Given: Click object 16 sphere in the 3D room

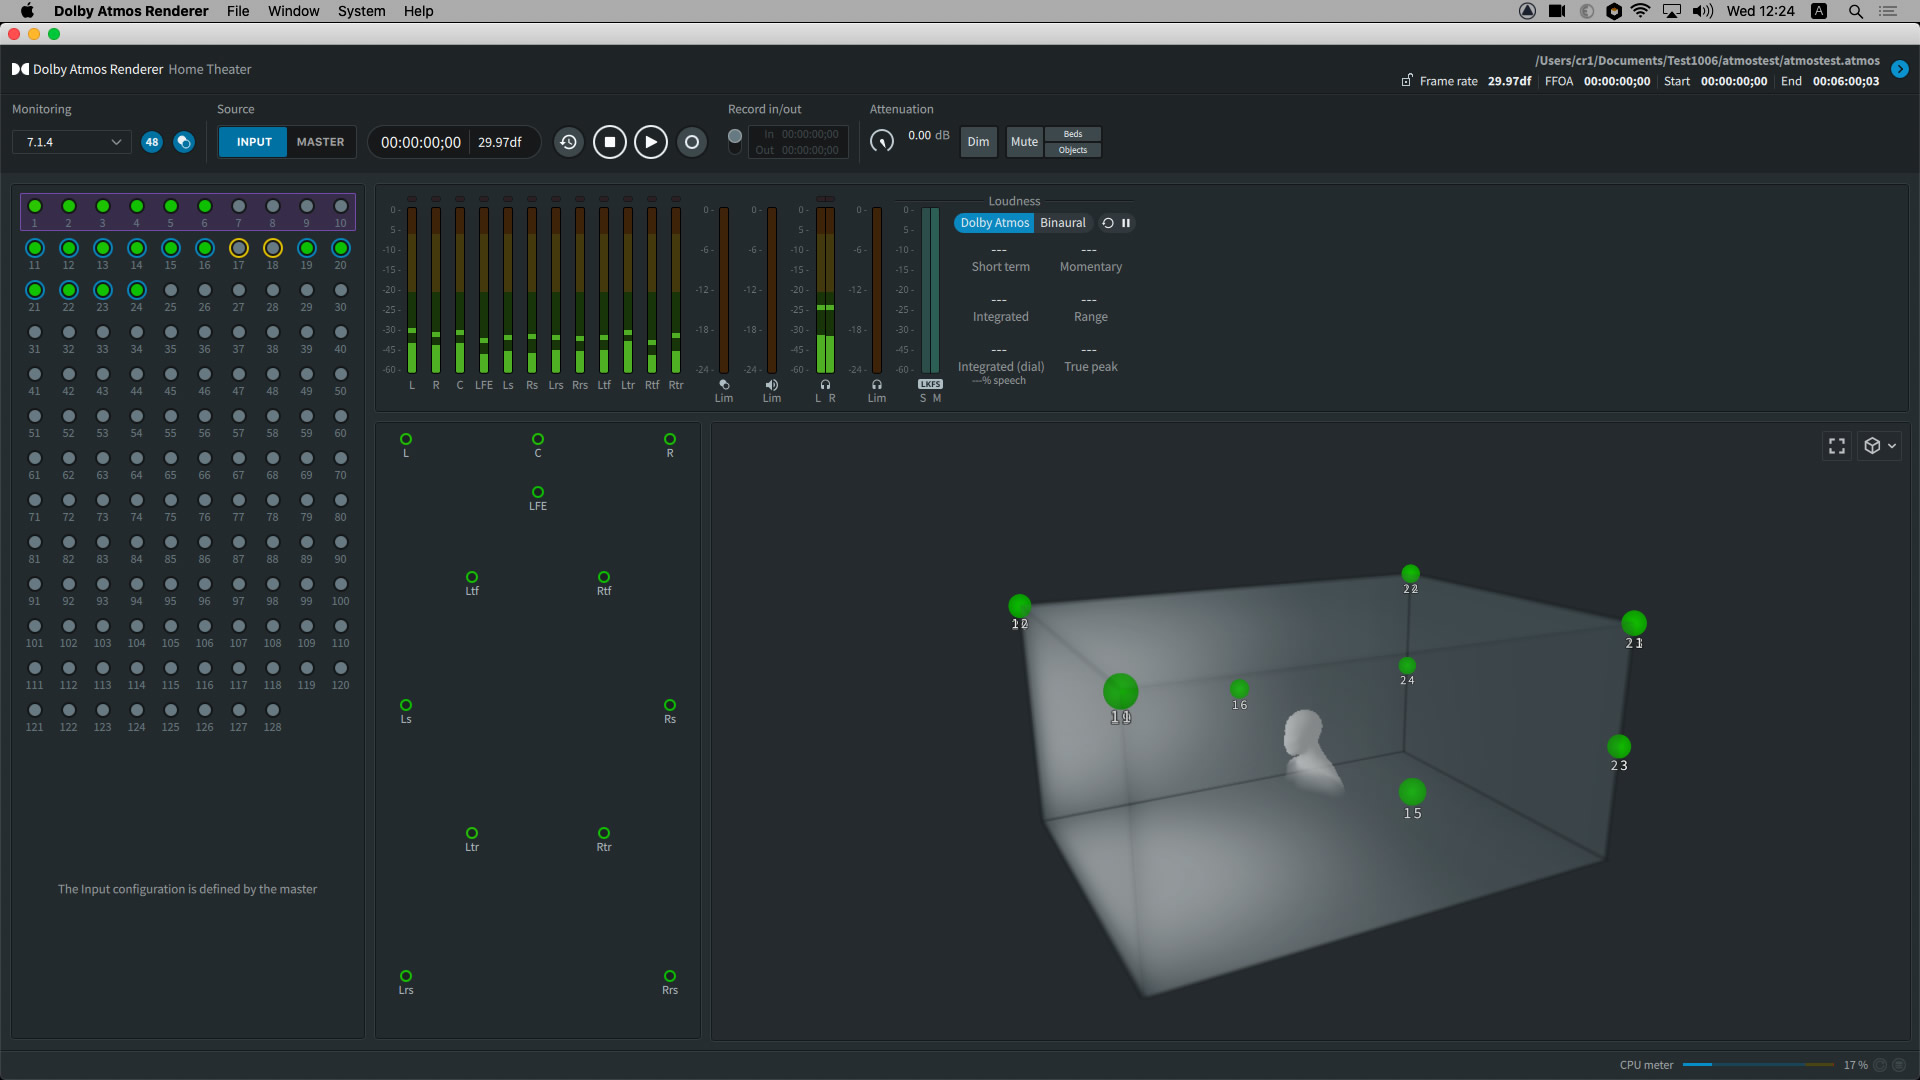Looking at the screenshot, I should click(x=1239, y=688).
